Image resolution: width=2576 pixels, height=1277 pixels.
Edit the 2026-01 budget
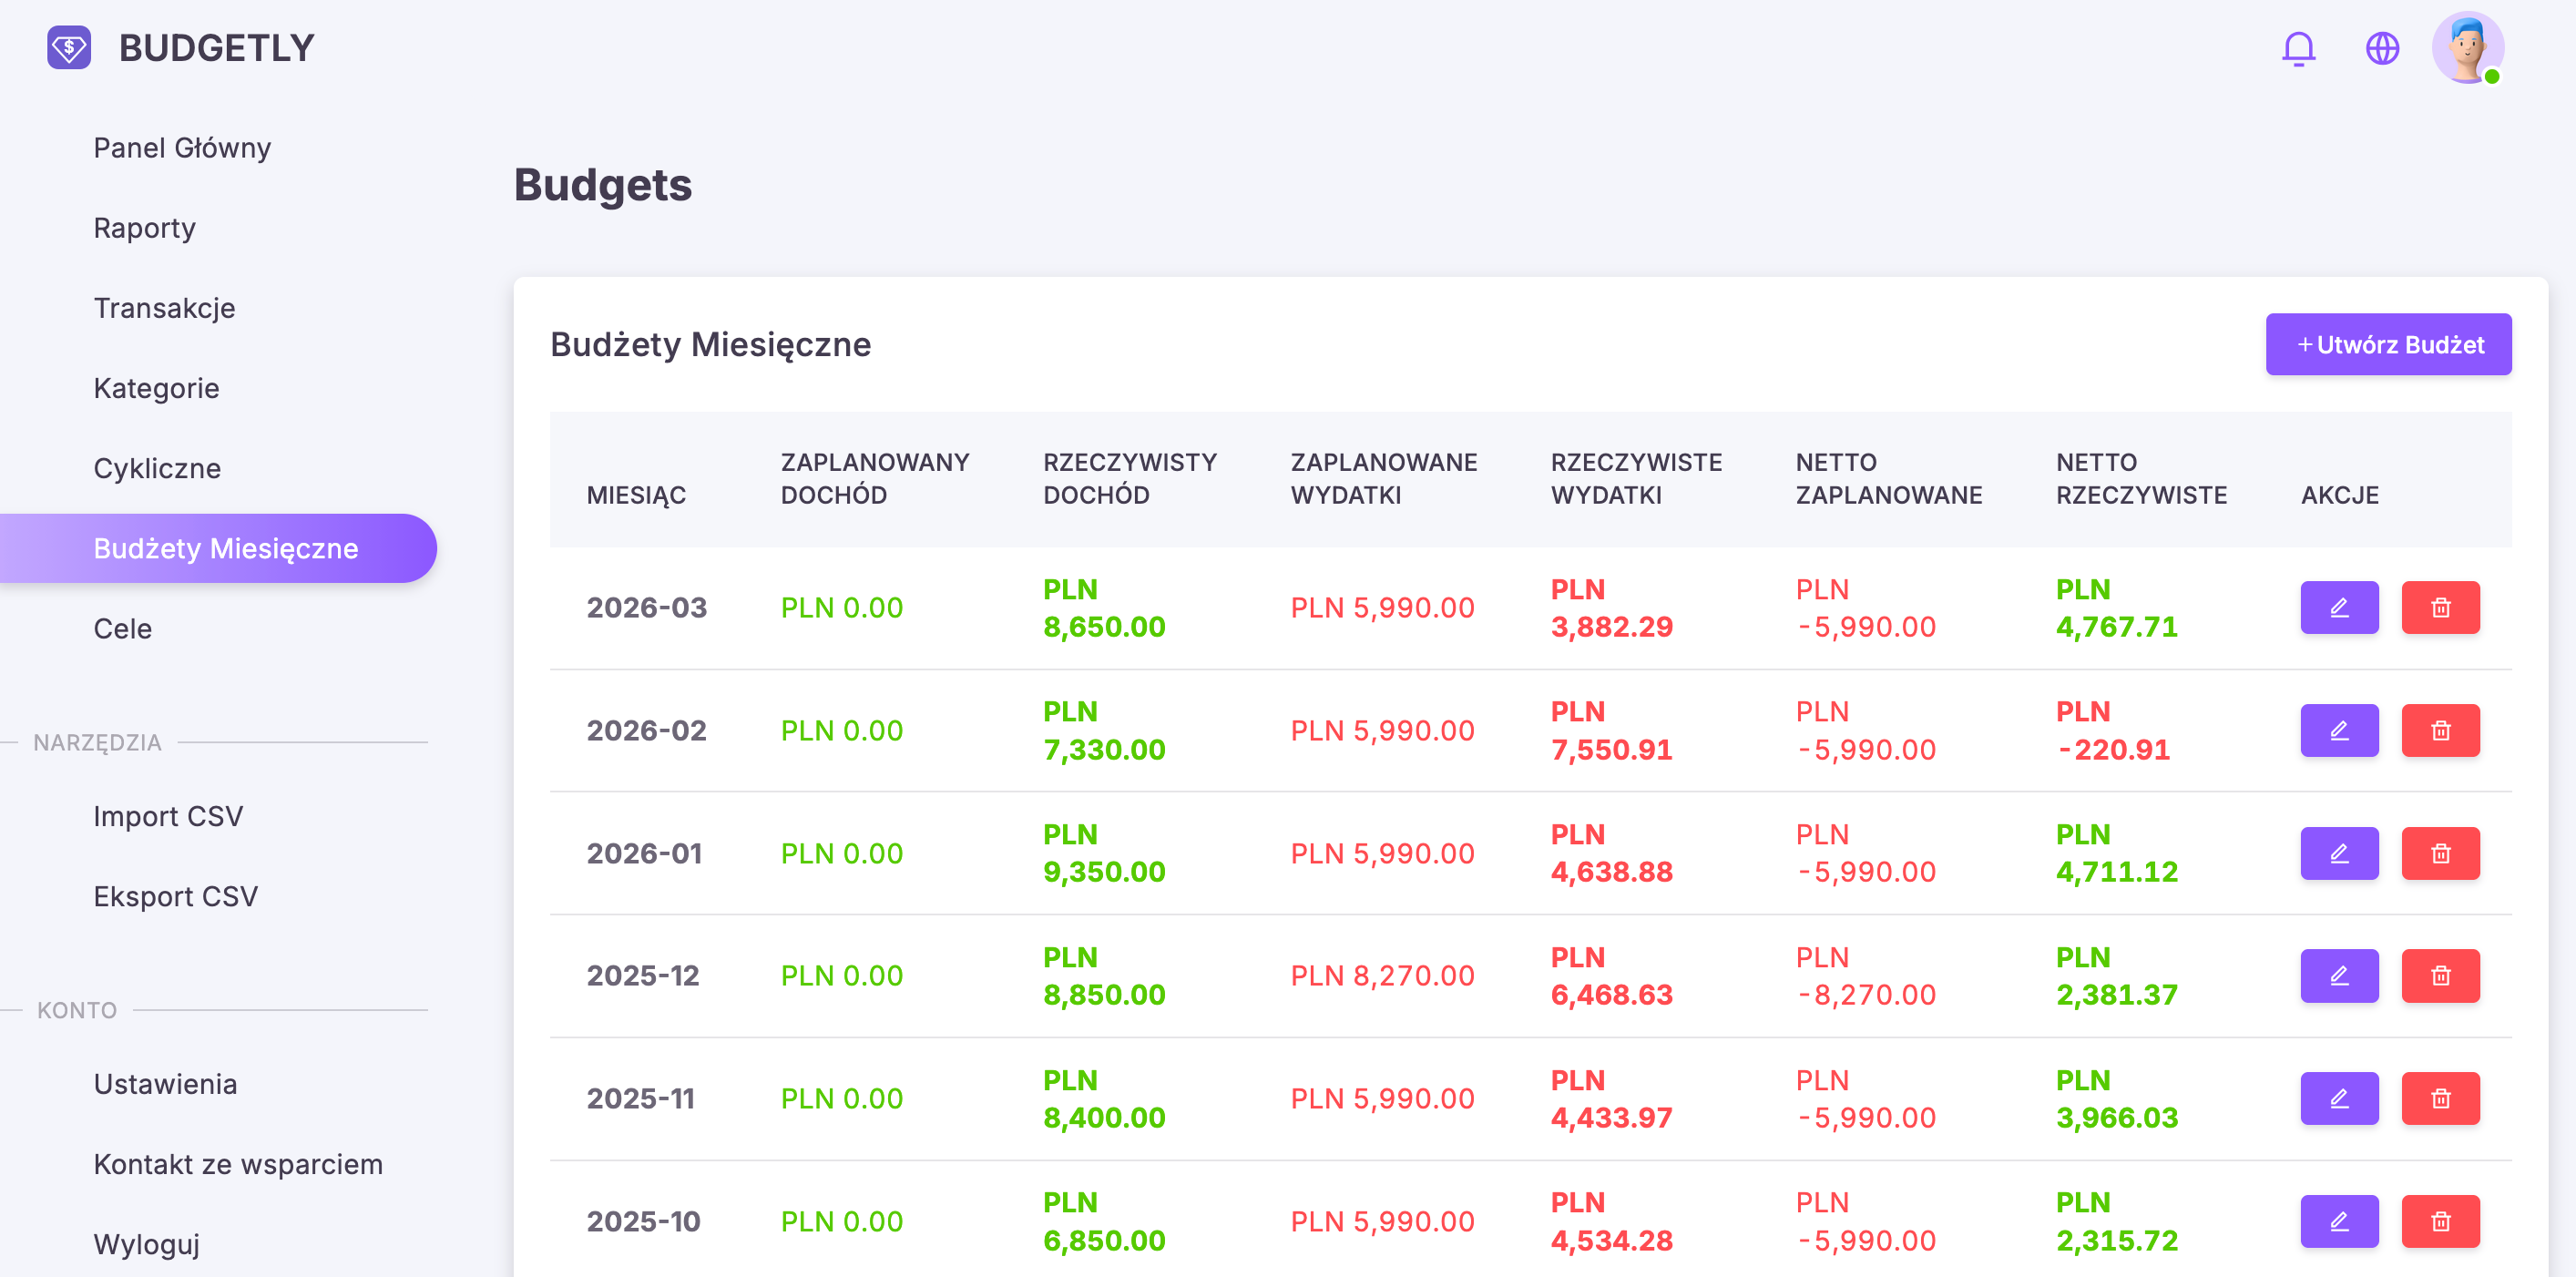[2339, 853]
